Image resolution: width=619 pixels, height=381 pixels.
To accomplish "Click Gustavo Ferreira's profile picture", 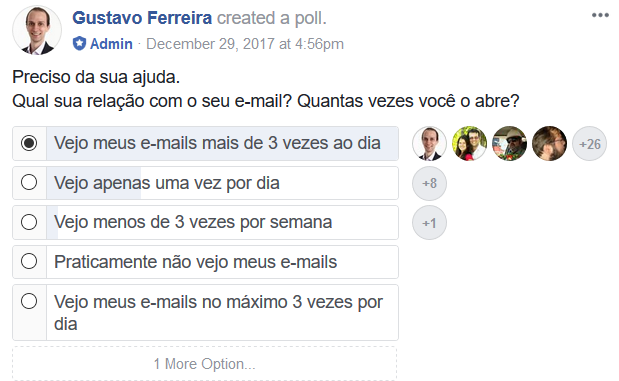I will pos(37,30).
